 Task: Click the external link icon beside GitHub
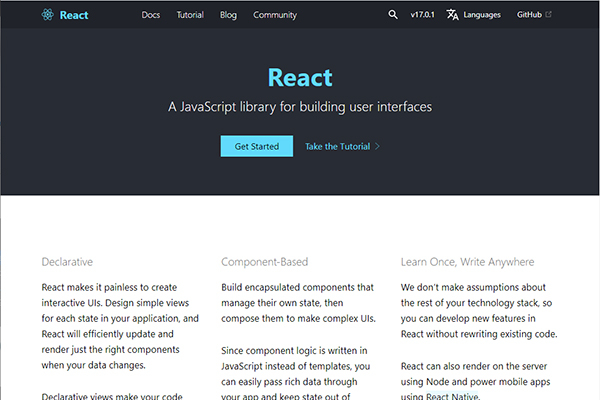coord(548,14)
